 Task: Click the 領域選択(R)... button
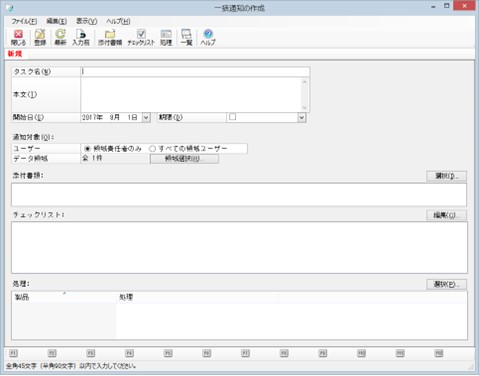click(184, 159)
